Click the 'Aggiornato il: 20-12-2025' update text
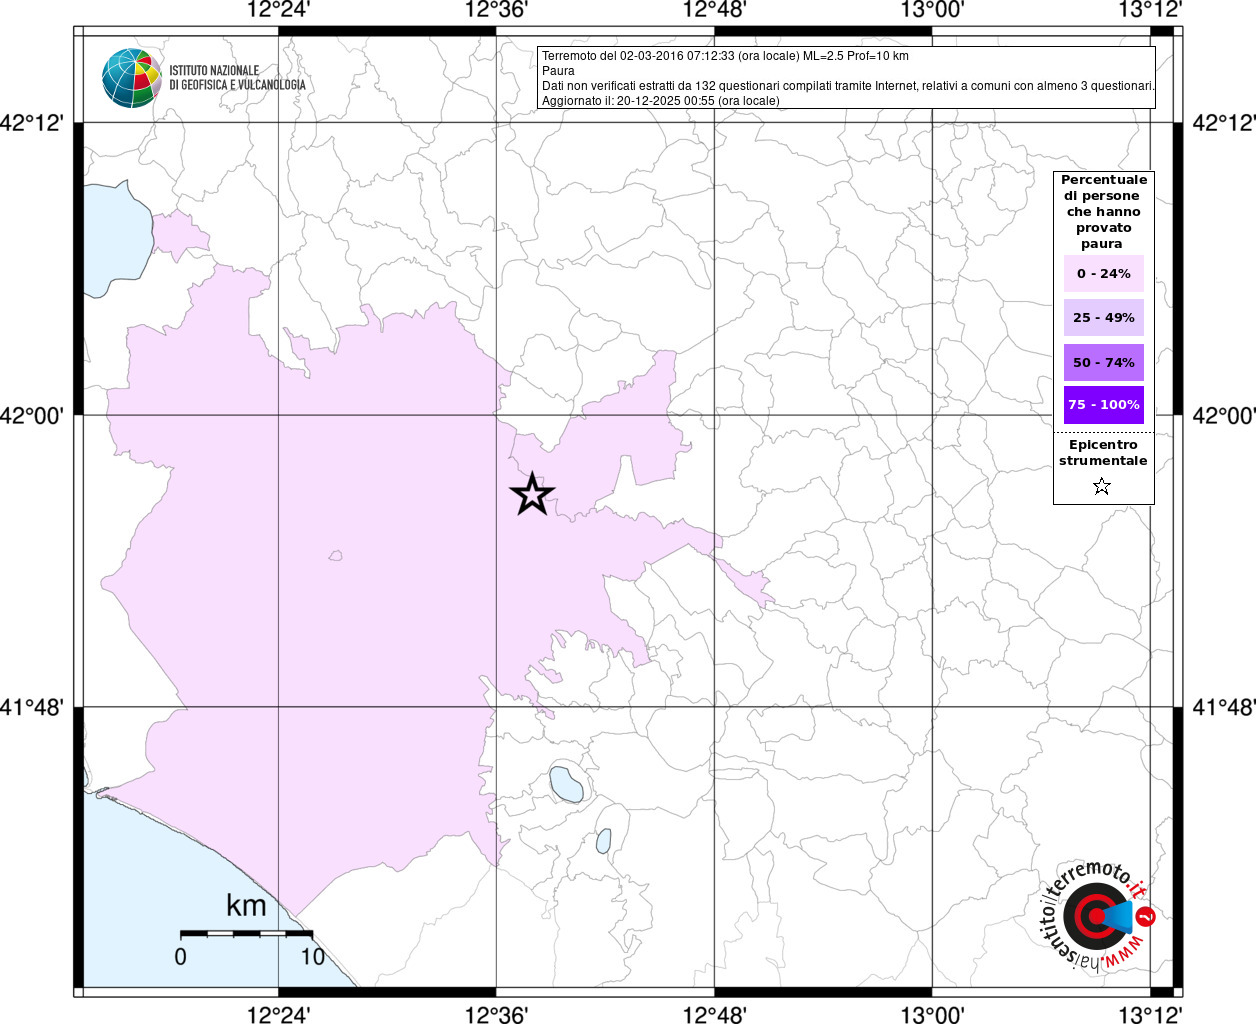The image size is (1256, 1024). pos(660,101)
